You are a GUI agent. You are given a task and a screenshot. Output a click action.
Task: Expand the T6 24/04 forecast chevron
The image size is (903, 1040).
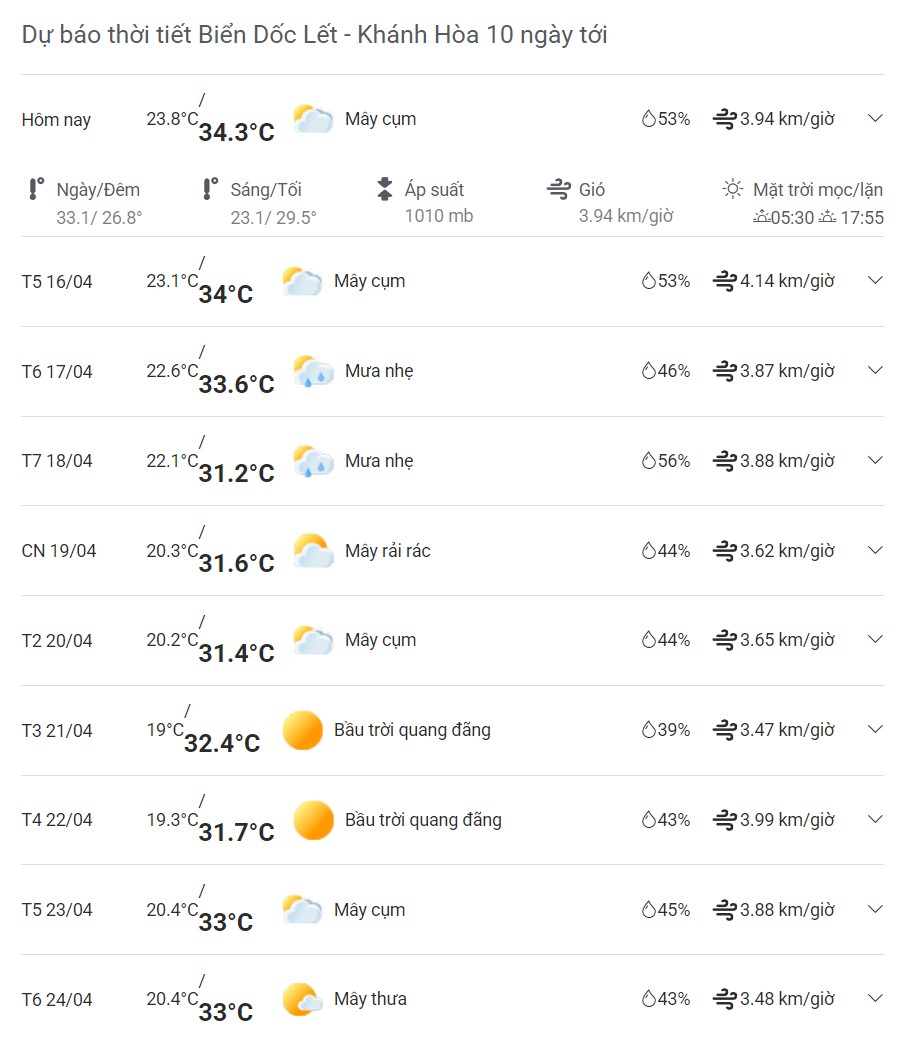pyautogui.click(x=875, y=998)
